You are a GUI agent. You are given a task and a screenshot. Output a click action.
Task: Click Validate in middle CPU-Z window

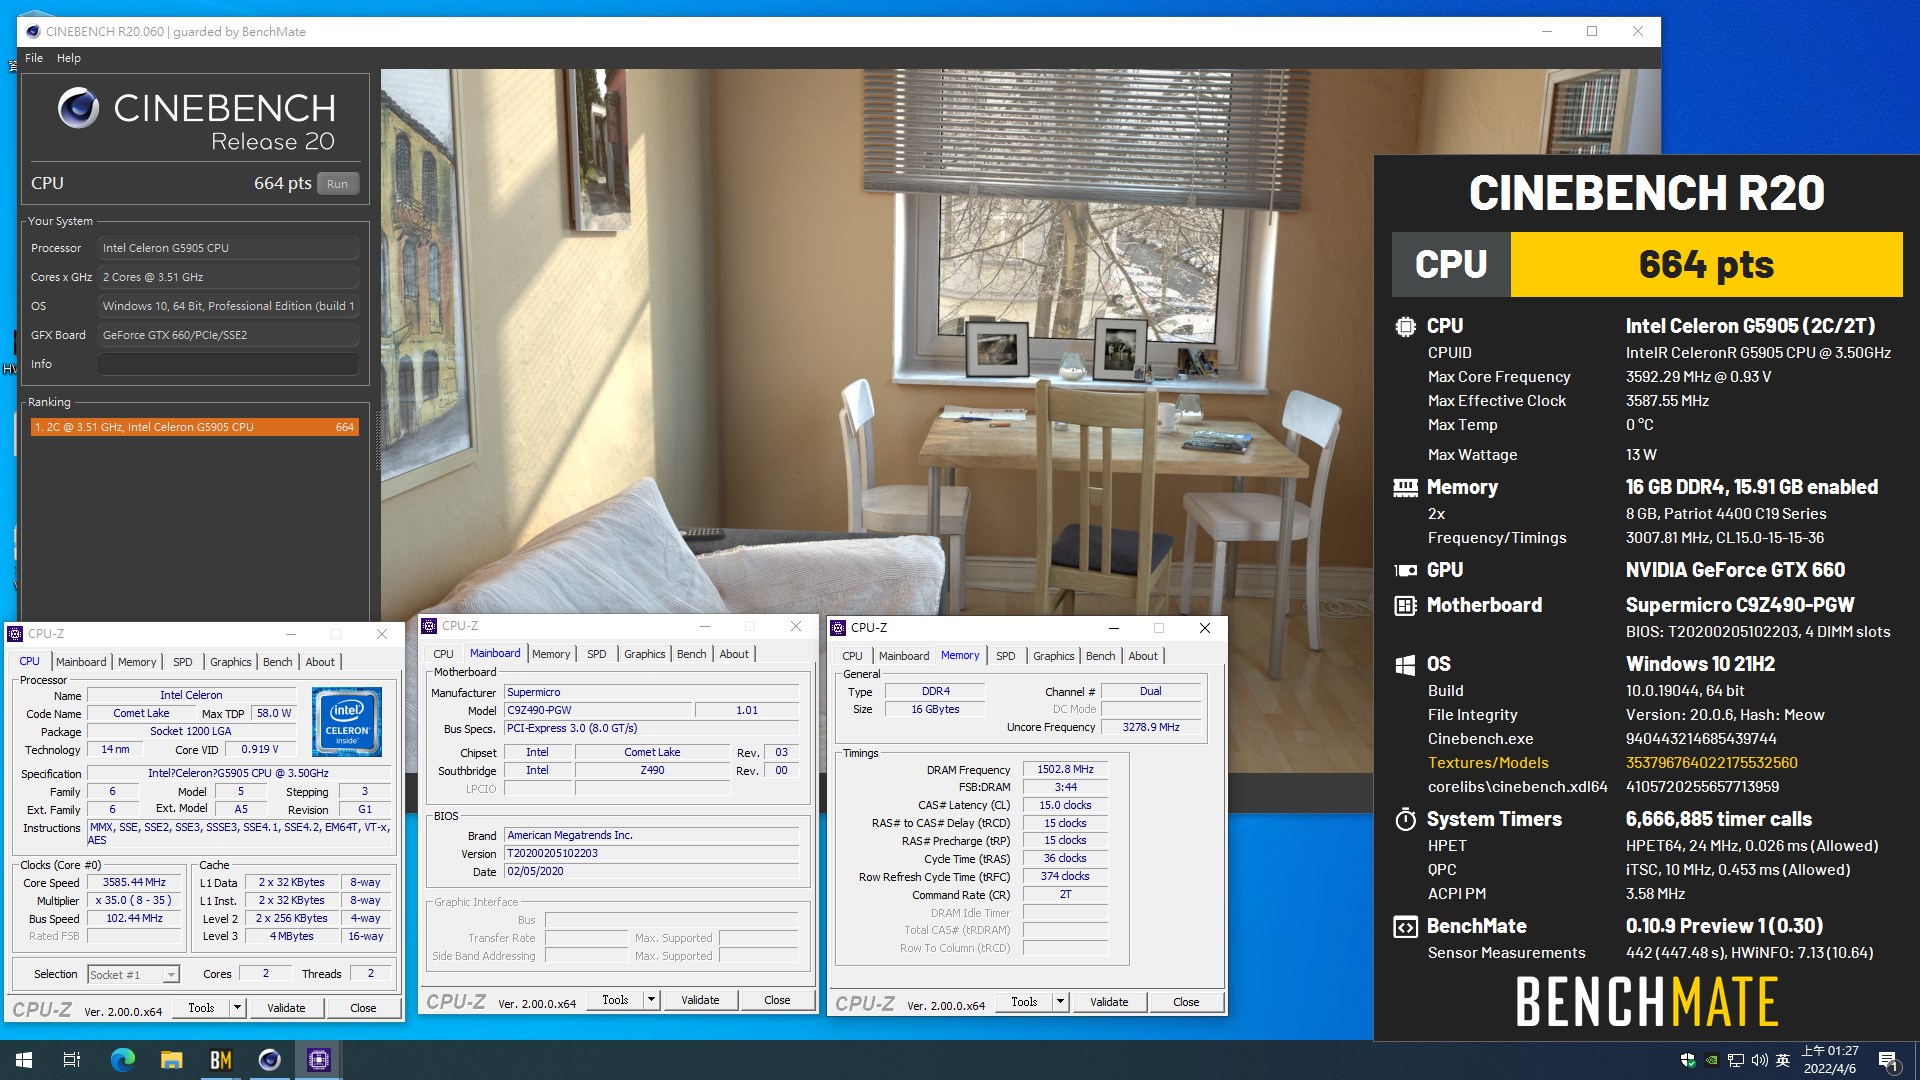pos(700,1000)
